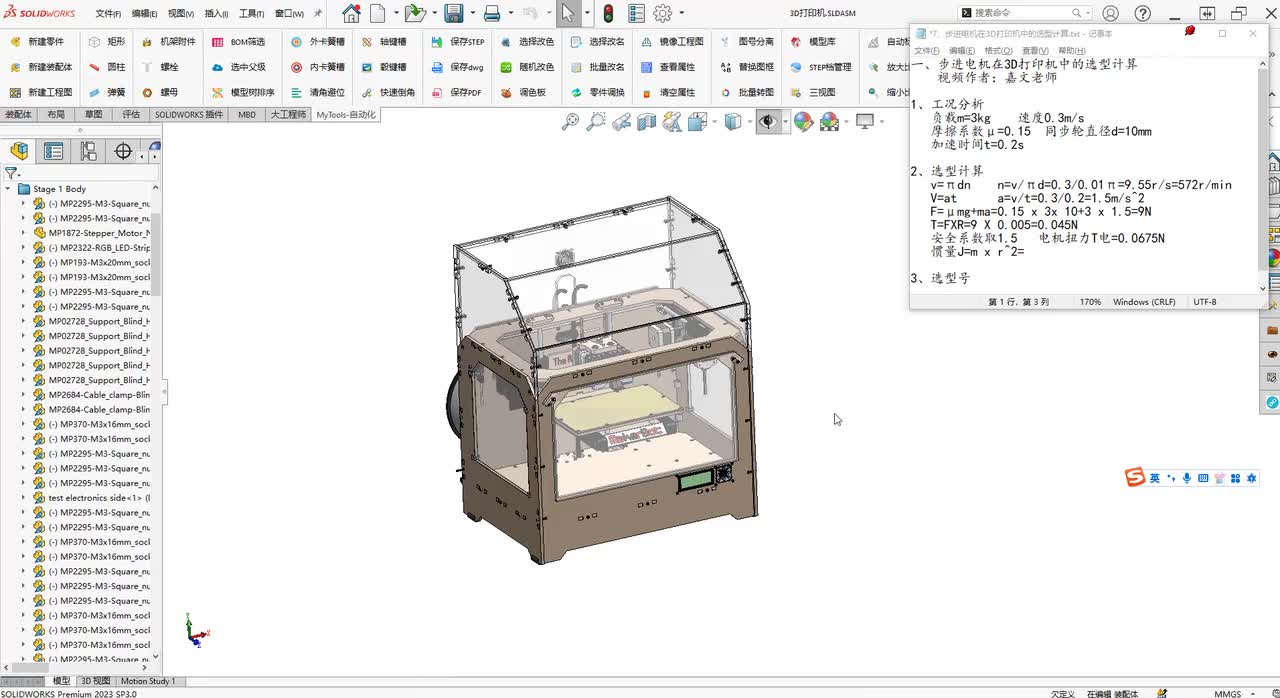Click the Print icon
The height and width of the screenshot is (698, 1280).
492,14
